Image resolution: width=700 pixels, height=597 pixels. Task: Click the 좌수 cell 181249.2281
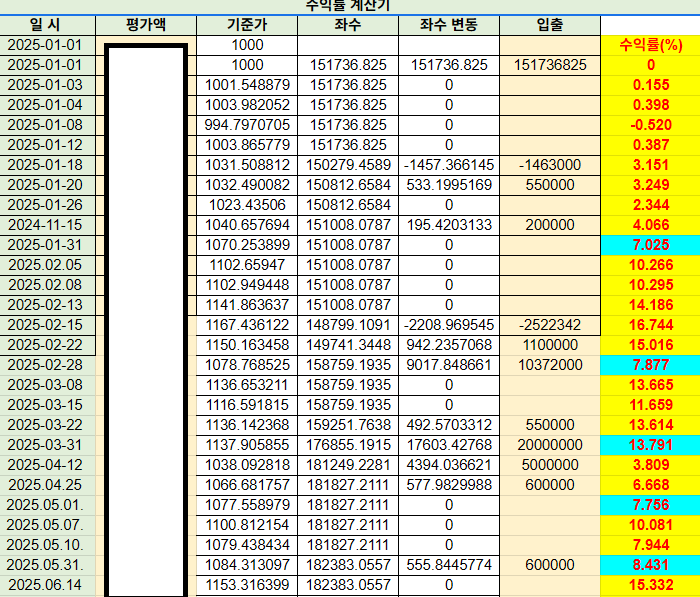pyautogui.click(x=348, y=465)
